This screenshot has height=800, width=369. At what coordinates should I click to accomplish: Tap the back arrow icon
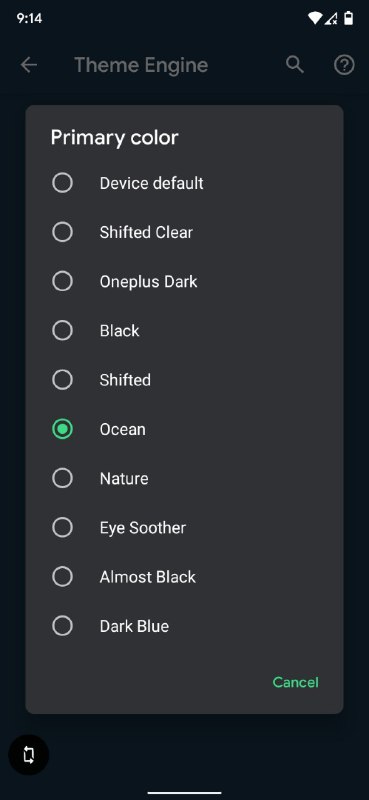pyautogui.click(x=29, y=65)
